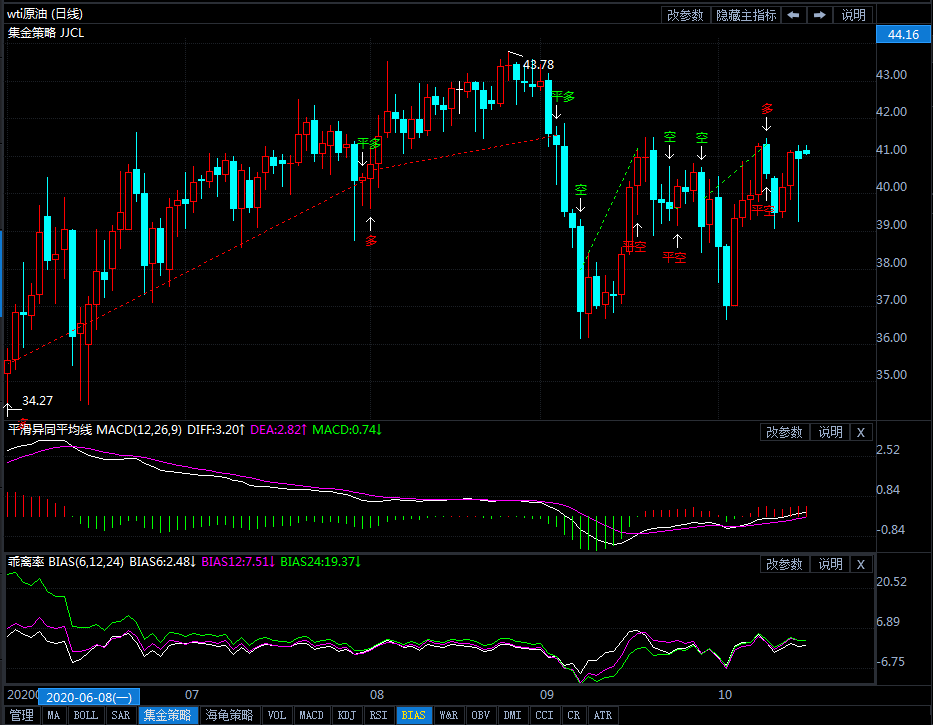Open the 管理 indicator manager
933x725 pixels.
coord(21,715)
